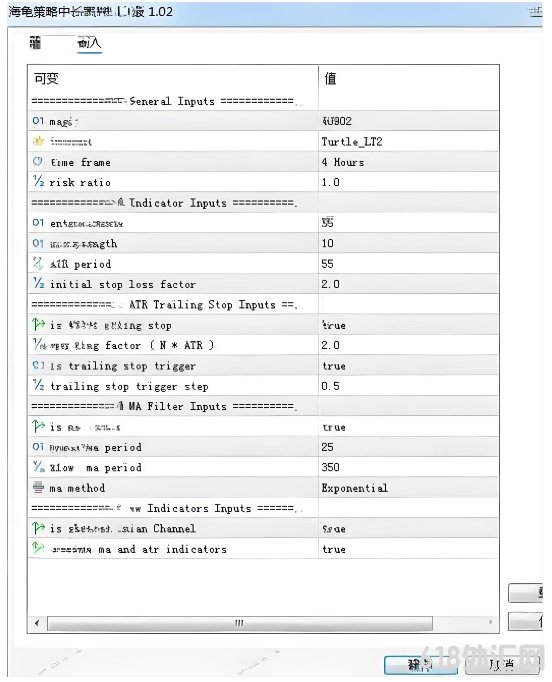
Task: Switch to the first tab left of 输入
Action: coord(36,43)
